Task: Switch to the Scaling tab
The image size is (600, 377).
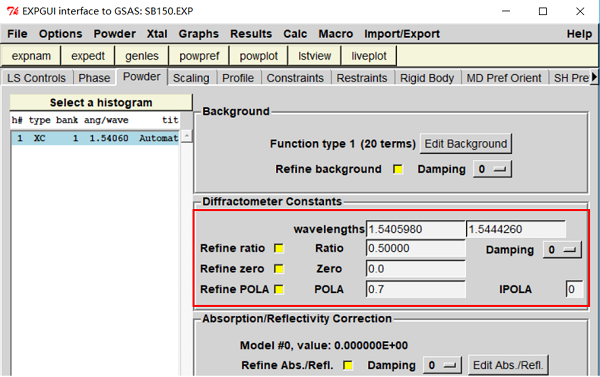Action: tap(191, 78)
